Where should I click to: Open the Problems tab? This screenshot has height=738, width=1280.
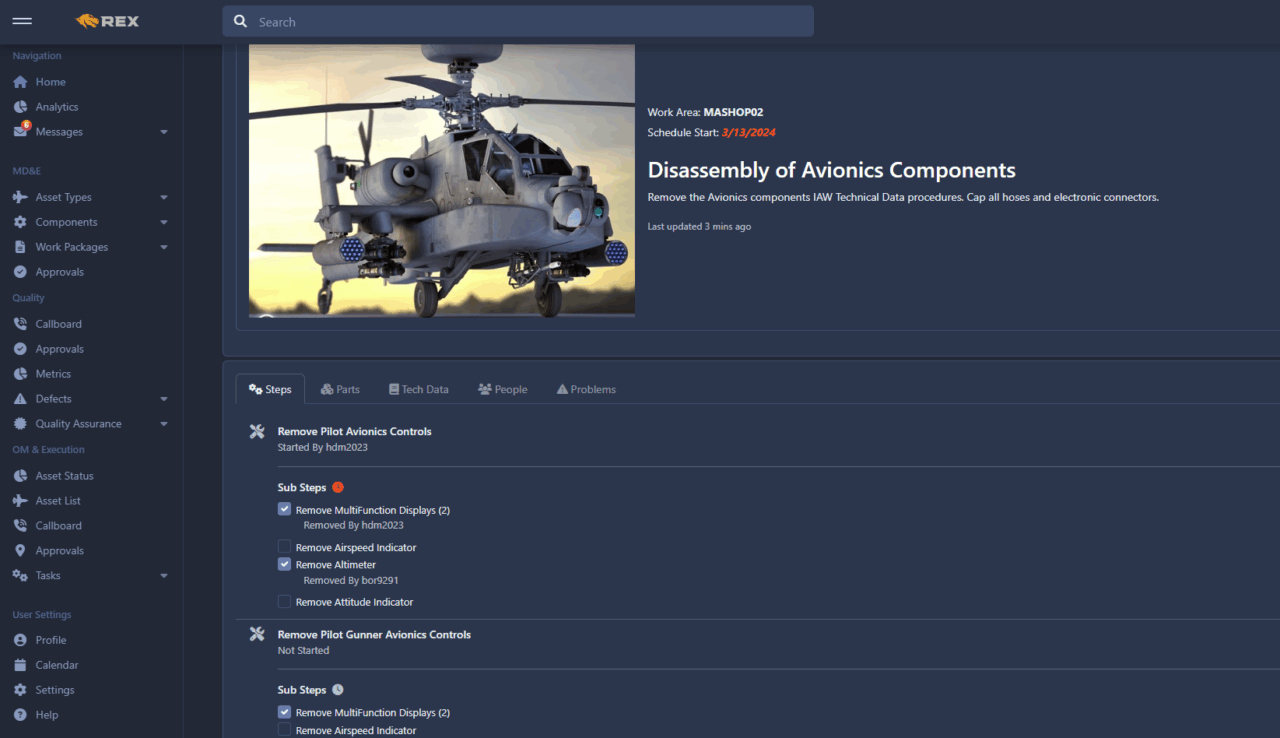click(x=586, y=389)
